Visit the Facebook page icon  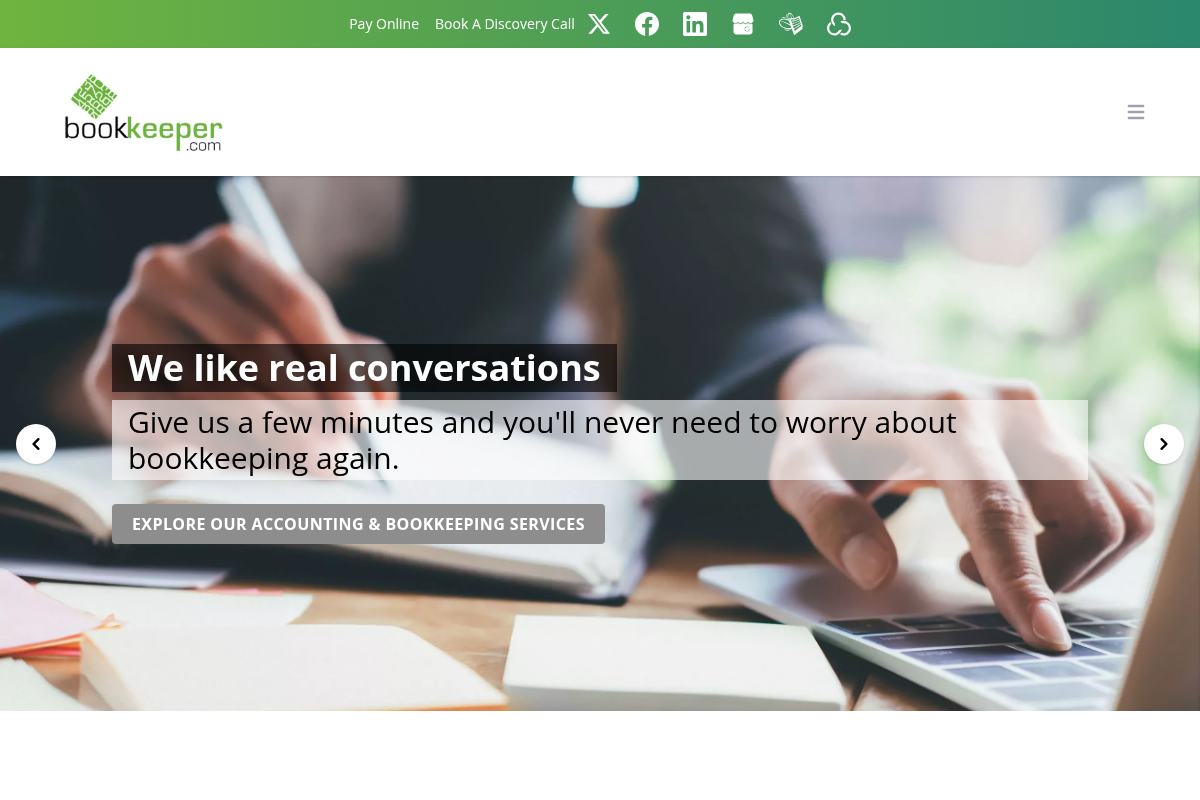(x=647, y=24)
